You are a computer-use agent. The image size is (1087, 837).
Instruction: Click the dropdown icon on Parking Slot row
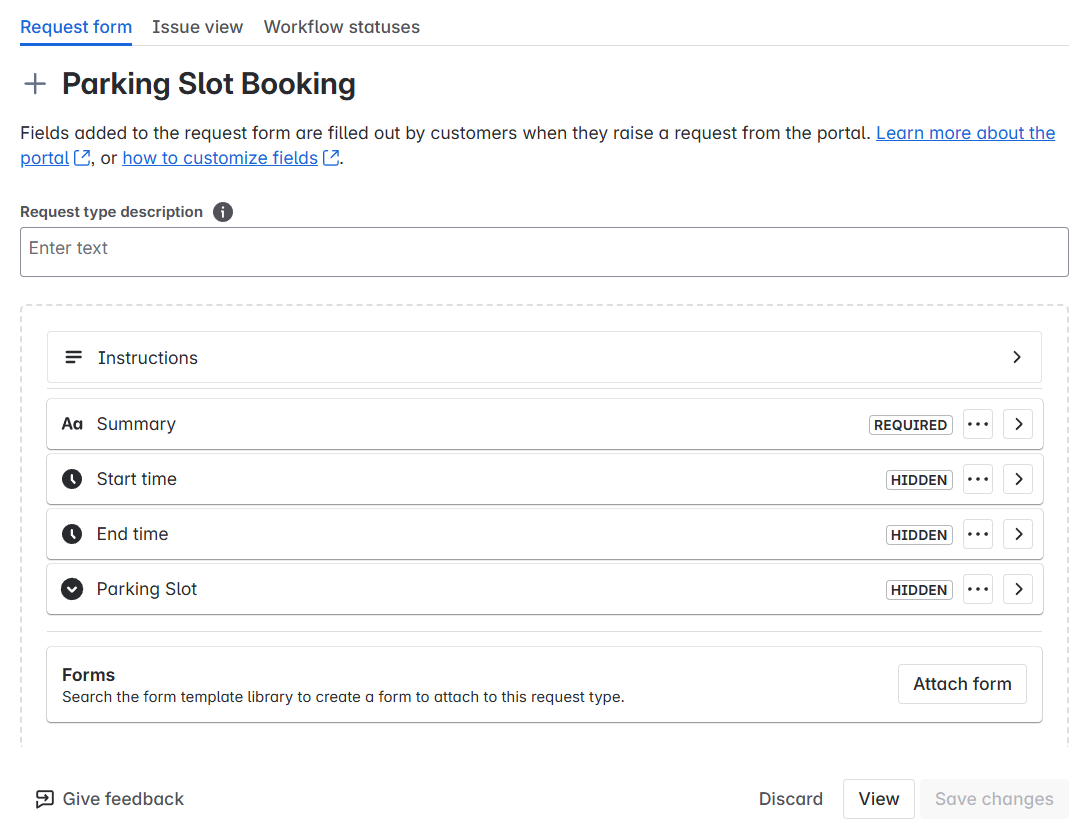point(72,589)
